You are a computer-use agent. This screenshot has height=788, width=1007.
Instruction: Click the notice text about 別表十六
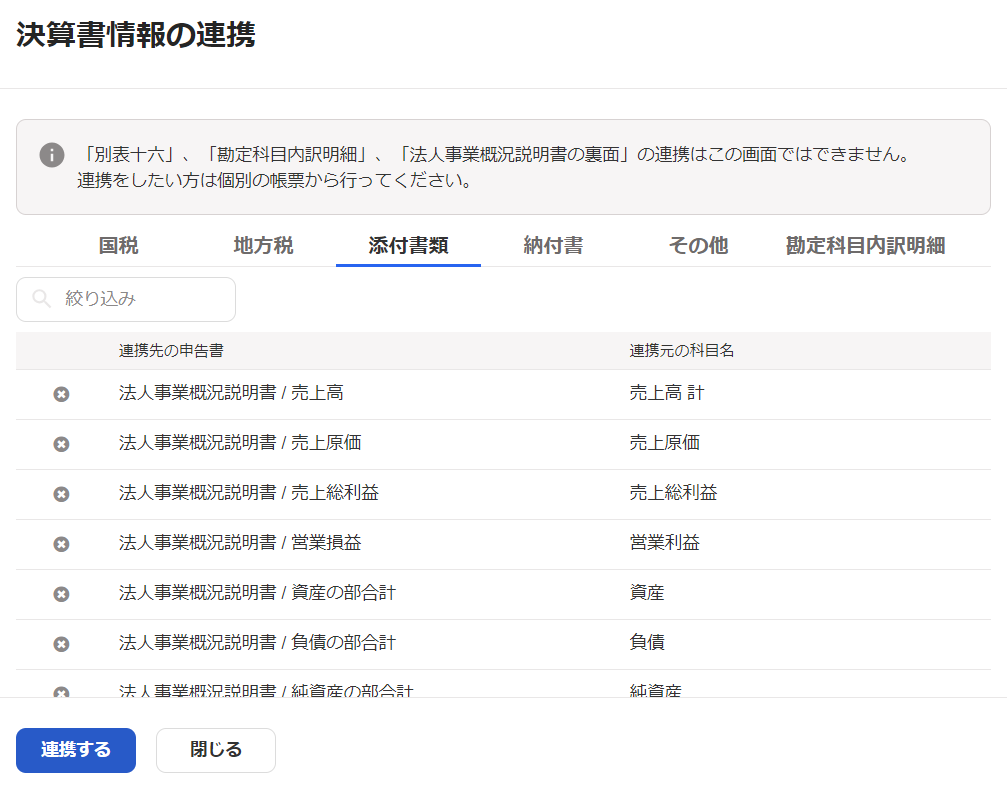495,167
